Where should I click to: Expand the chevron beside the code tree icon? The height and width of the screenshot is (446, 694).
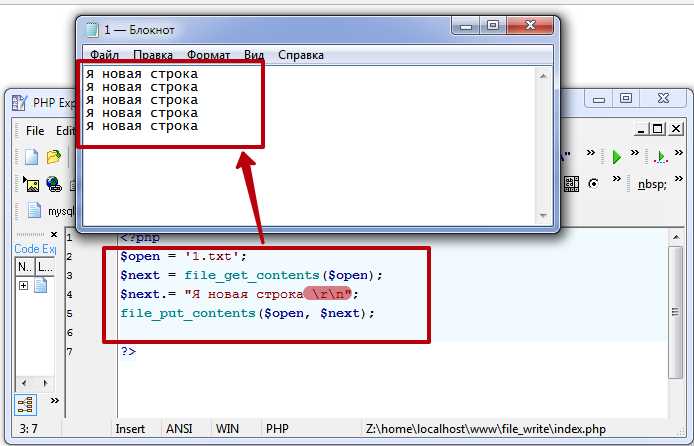pos(54,400)
